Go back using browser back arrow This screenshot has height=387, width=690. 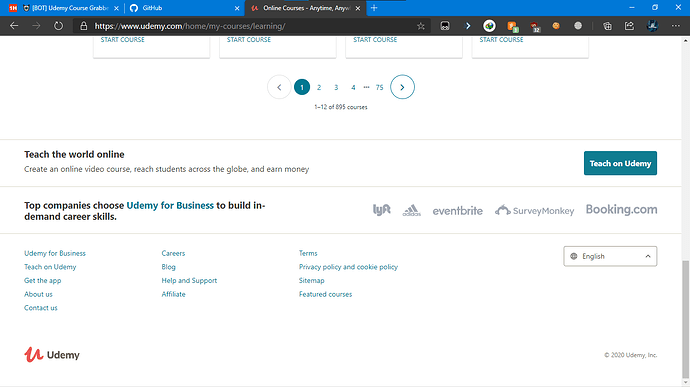14,26
